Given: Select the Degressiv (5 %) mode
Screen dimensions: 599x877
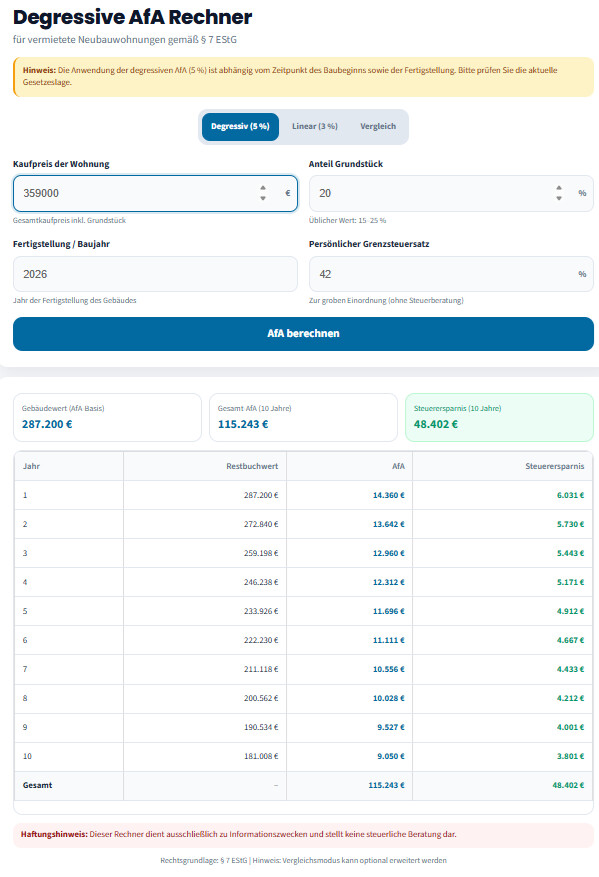Looking at the screenshot, I should (240, 126).
